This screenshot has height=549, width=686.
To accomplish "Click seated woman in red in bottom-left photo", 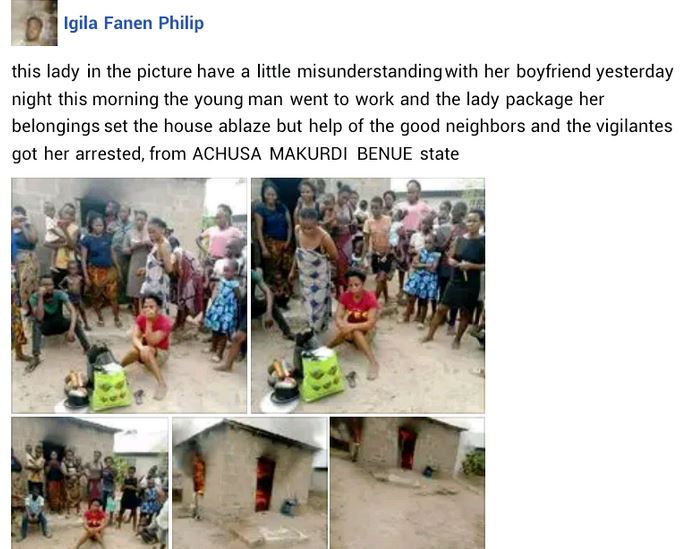I will (x=93, y=523).
